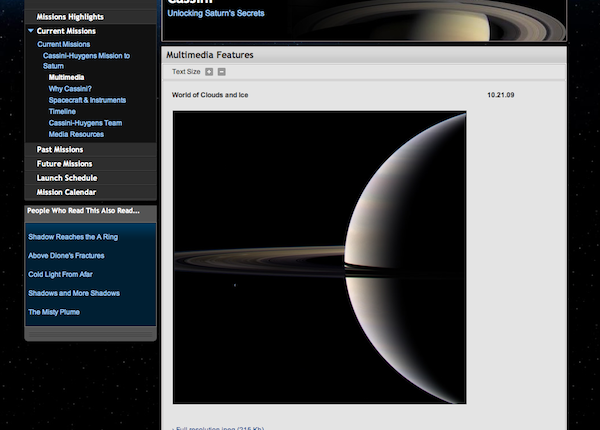Click the Current Missions sub-link
Viewport: 600px width, 430px height.
click(63, 44)
